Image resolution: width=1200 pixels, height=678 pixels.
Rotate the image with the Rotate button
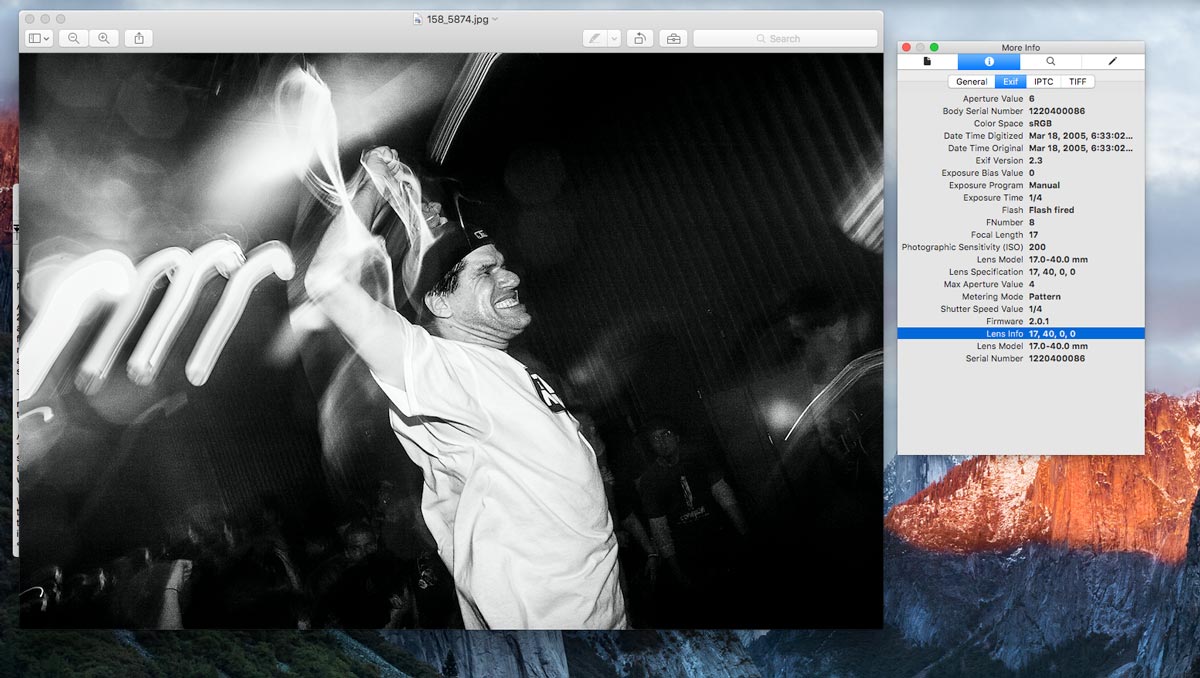point(639,38)
